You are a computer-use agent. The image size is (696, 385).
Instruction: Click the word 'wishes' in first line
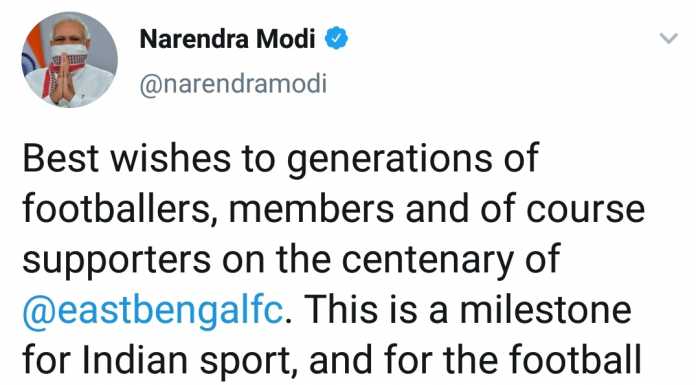click(170, 159)
